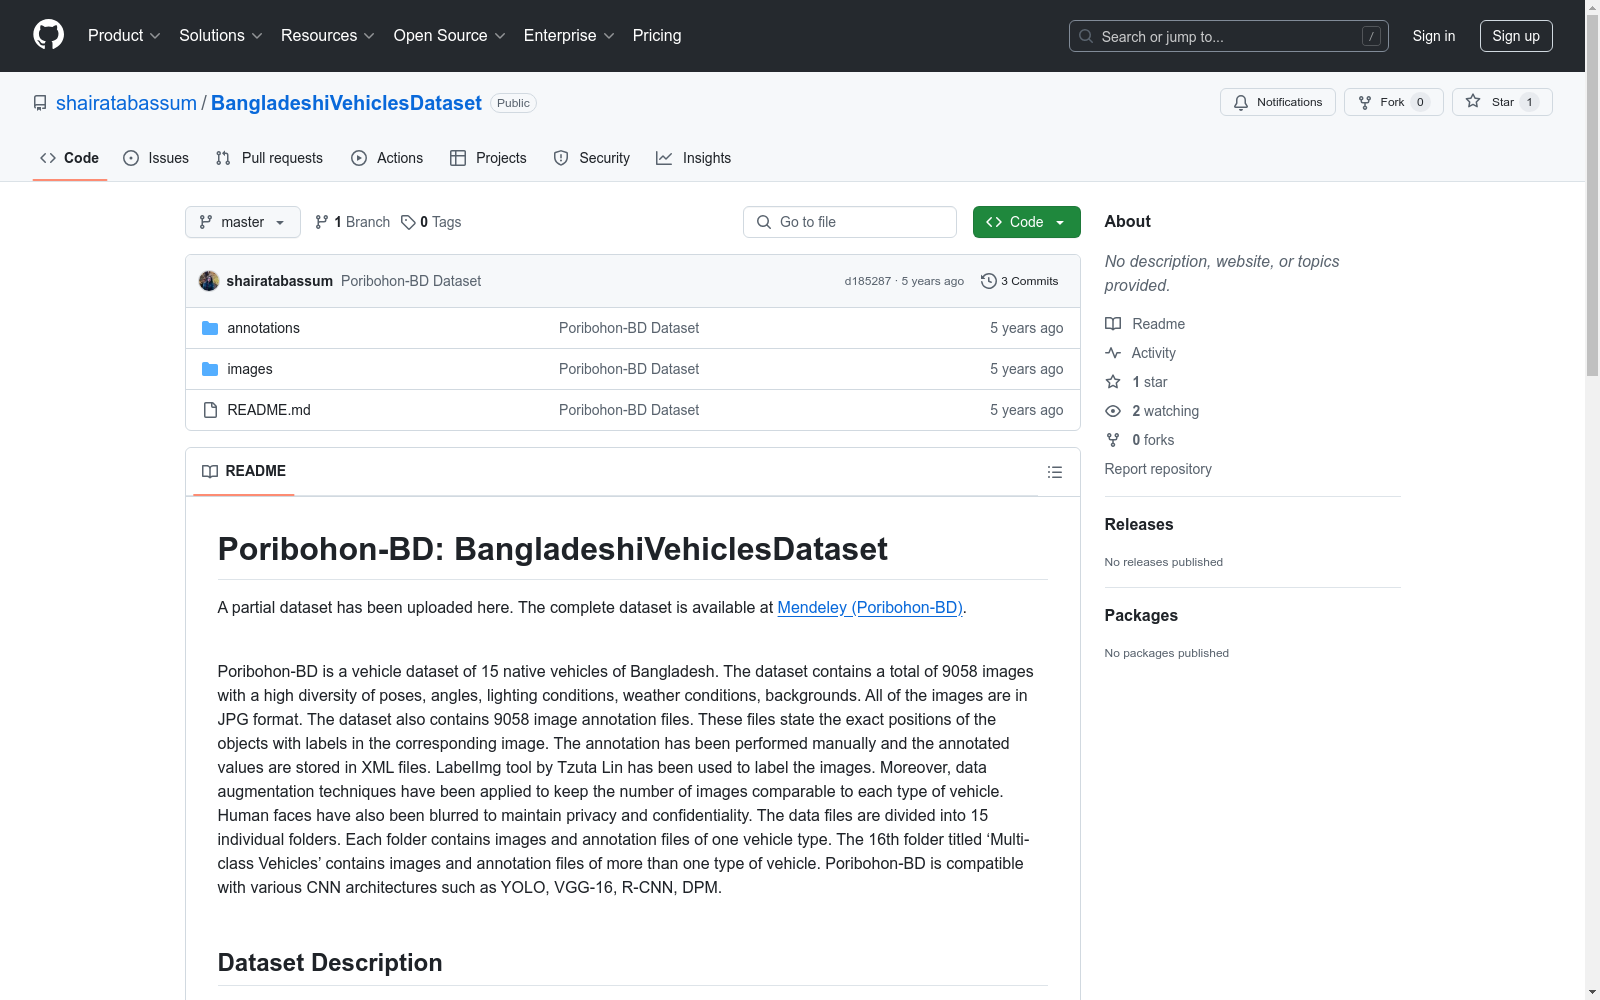This screenshot has width=1600, height=1000.
Task: Switch to the Issues tab
Action: (x=156, y=158)
